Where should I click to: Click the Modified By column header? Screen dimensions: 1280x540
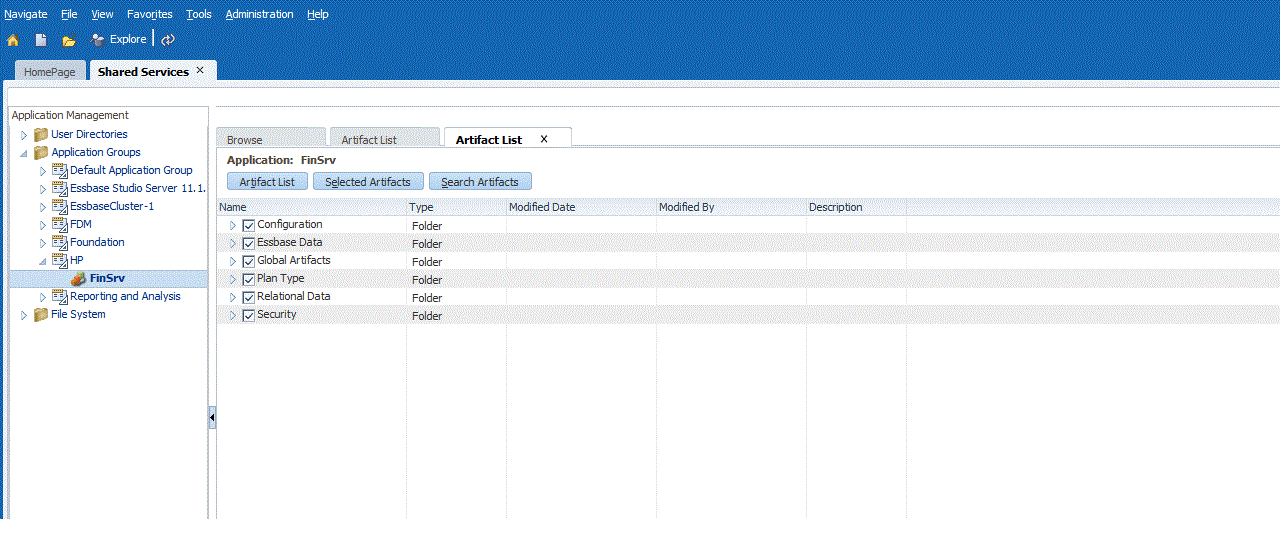(x=732, y=207)
